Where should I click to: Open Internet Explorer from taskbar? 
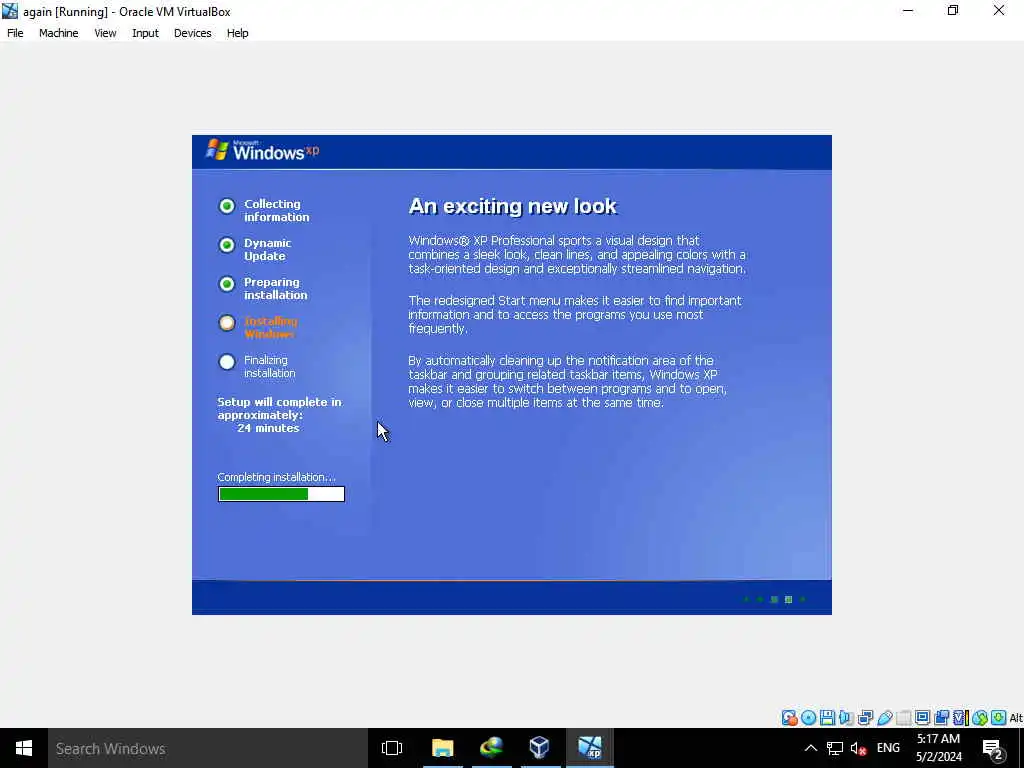pyautogui.click(x=491, y=748)
